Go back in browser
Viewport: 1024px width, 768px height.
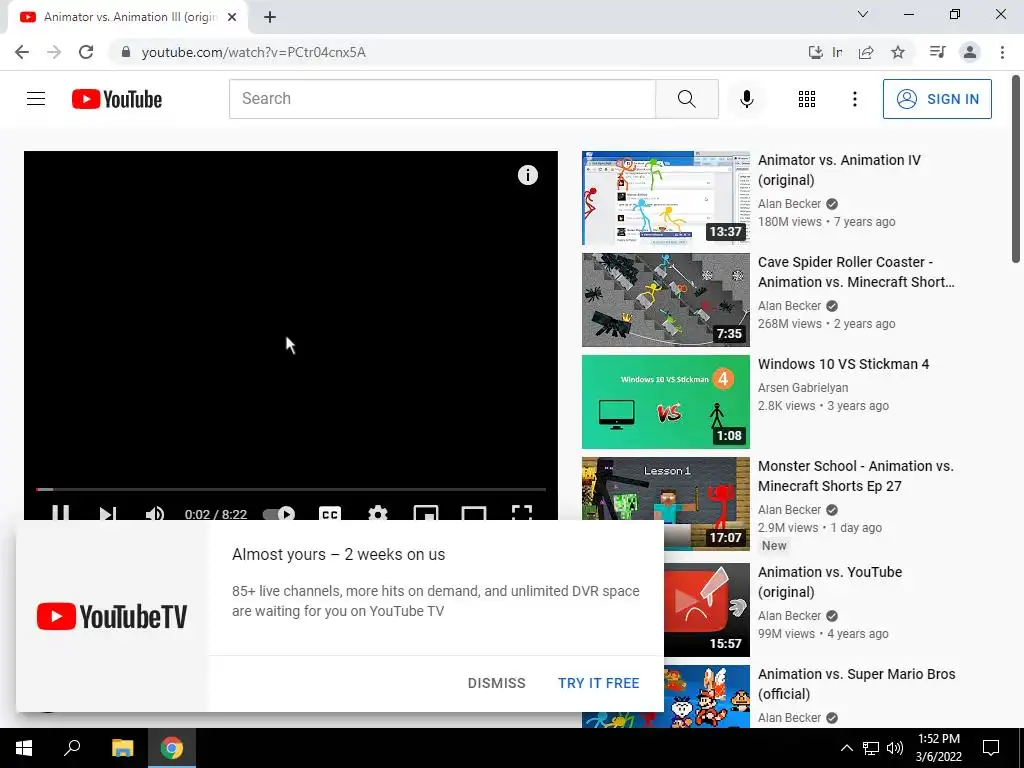pyautogui.click(x=22, y=52)
